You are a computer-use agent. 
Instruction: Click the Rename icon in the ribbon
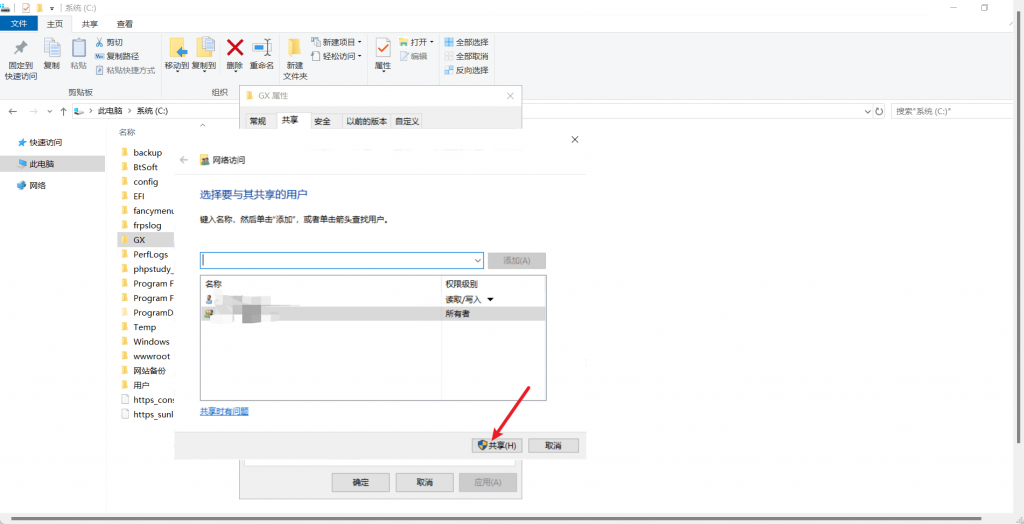click(262, 48)
